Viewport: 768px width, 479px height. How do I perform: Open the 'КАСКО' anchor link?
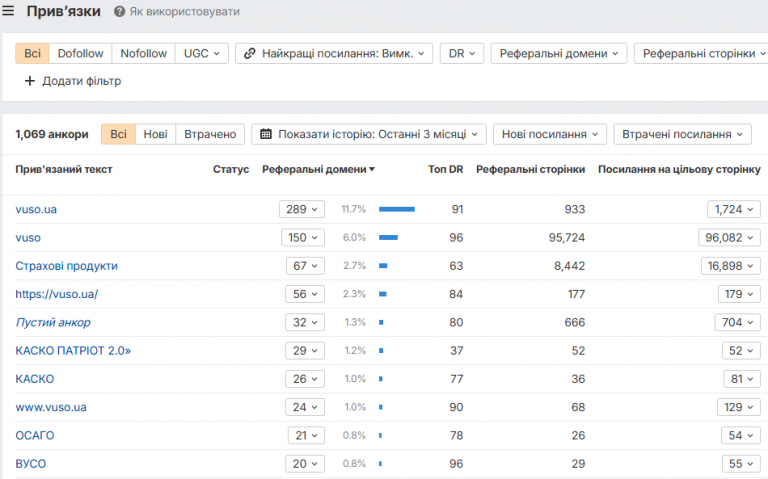point(34,379)
